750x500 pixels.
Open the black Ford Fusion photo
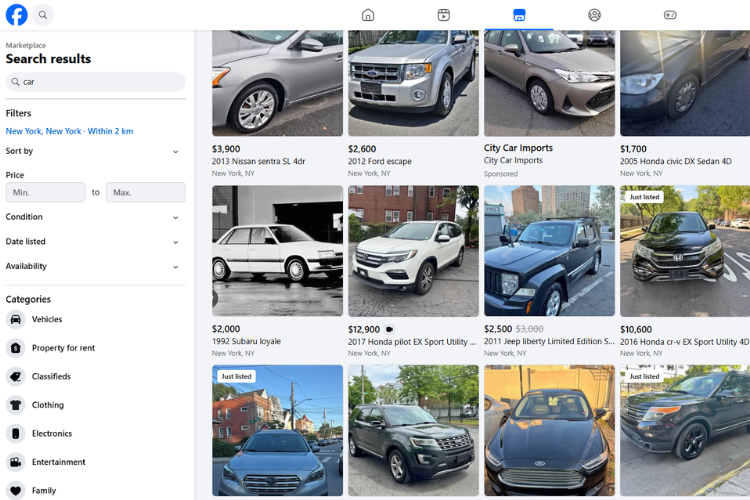[x=550, y=431]
